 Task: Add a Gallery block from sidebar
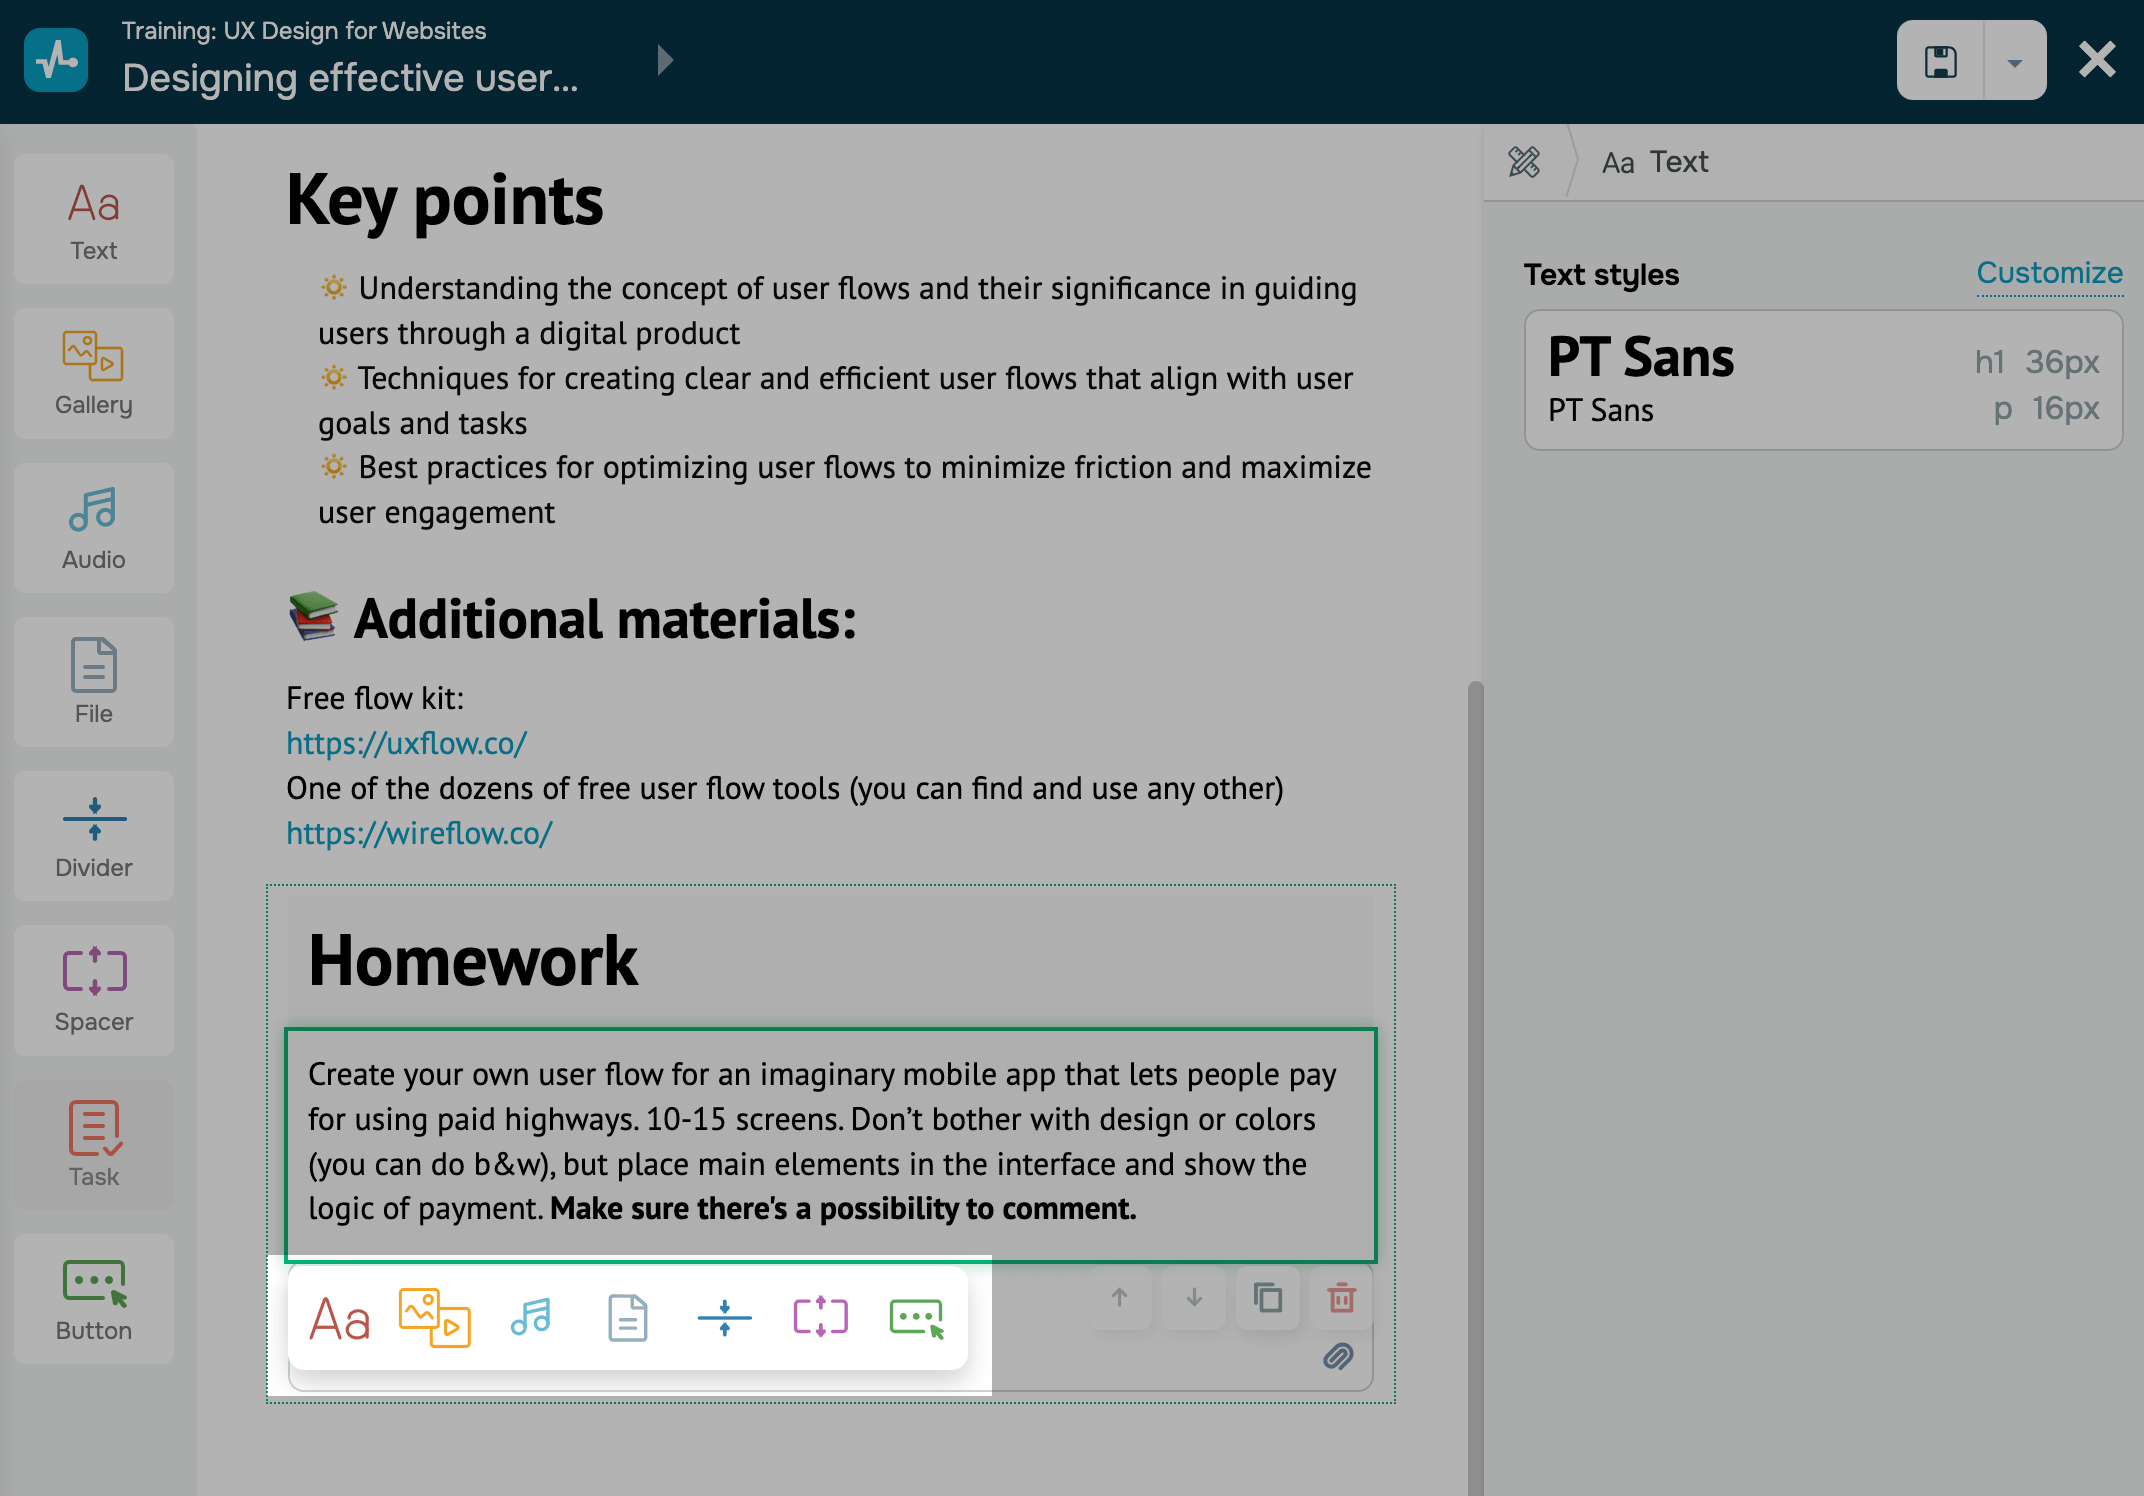tap(94, 374)
